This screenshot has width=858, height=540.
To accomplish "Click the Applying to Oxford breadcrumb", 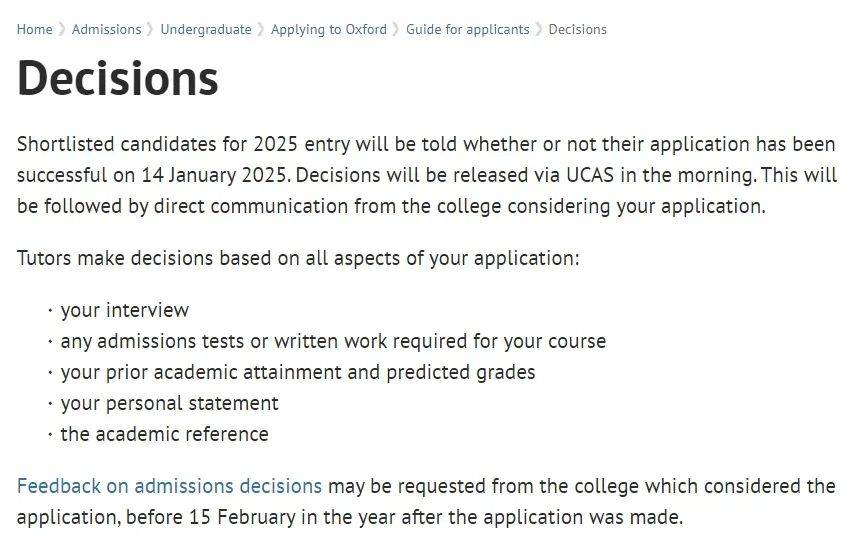I will point(329,30).
